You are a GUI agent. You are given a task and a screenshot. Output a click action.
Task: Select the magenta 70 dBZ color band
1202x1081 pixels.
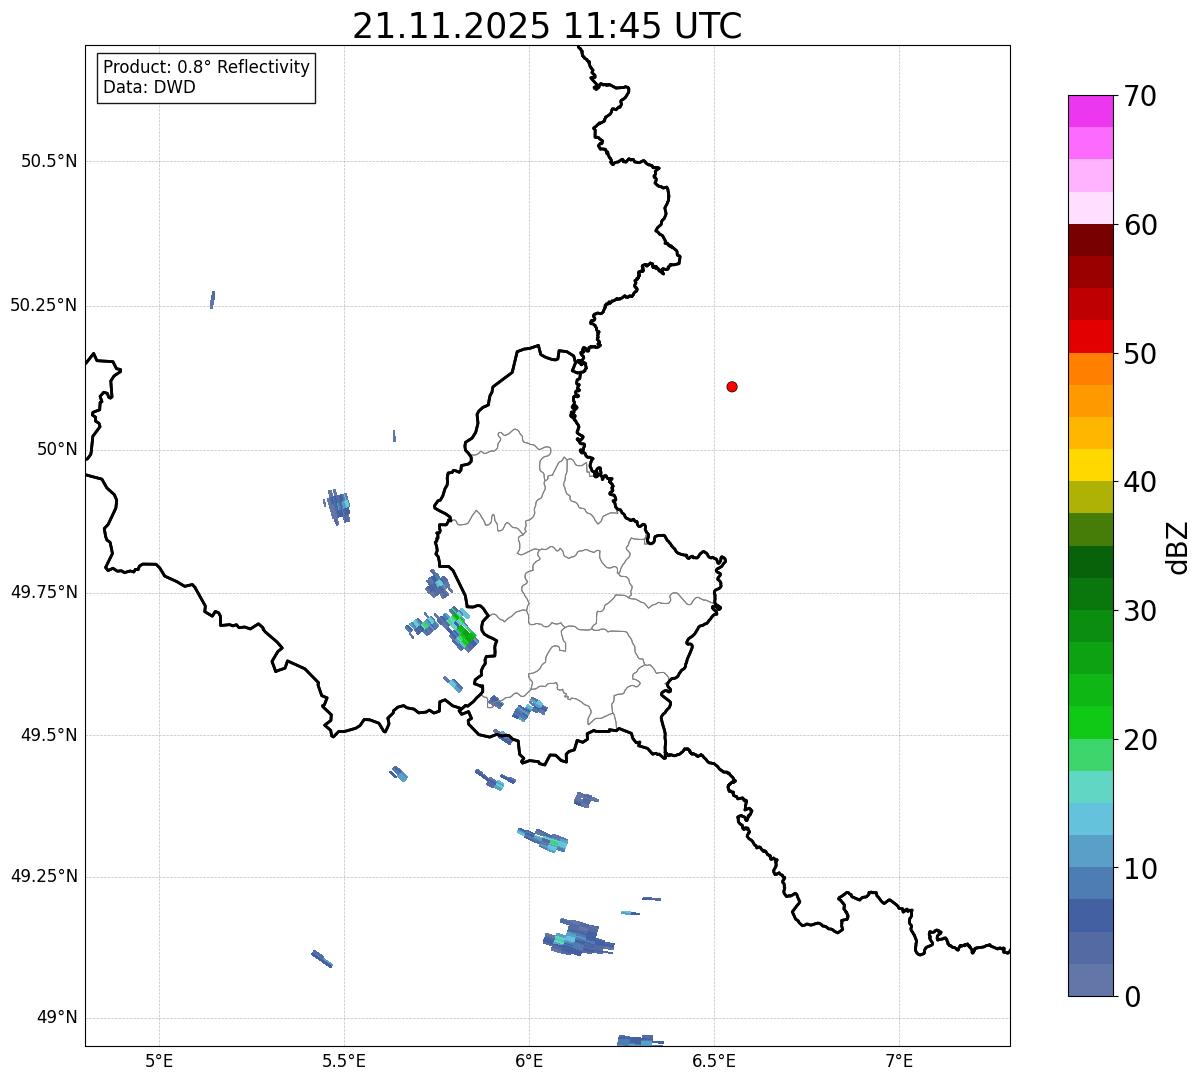tap(1090, 111)
